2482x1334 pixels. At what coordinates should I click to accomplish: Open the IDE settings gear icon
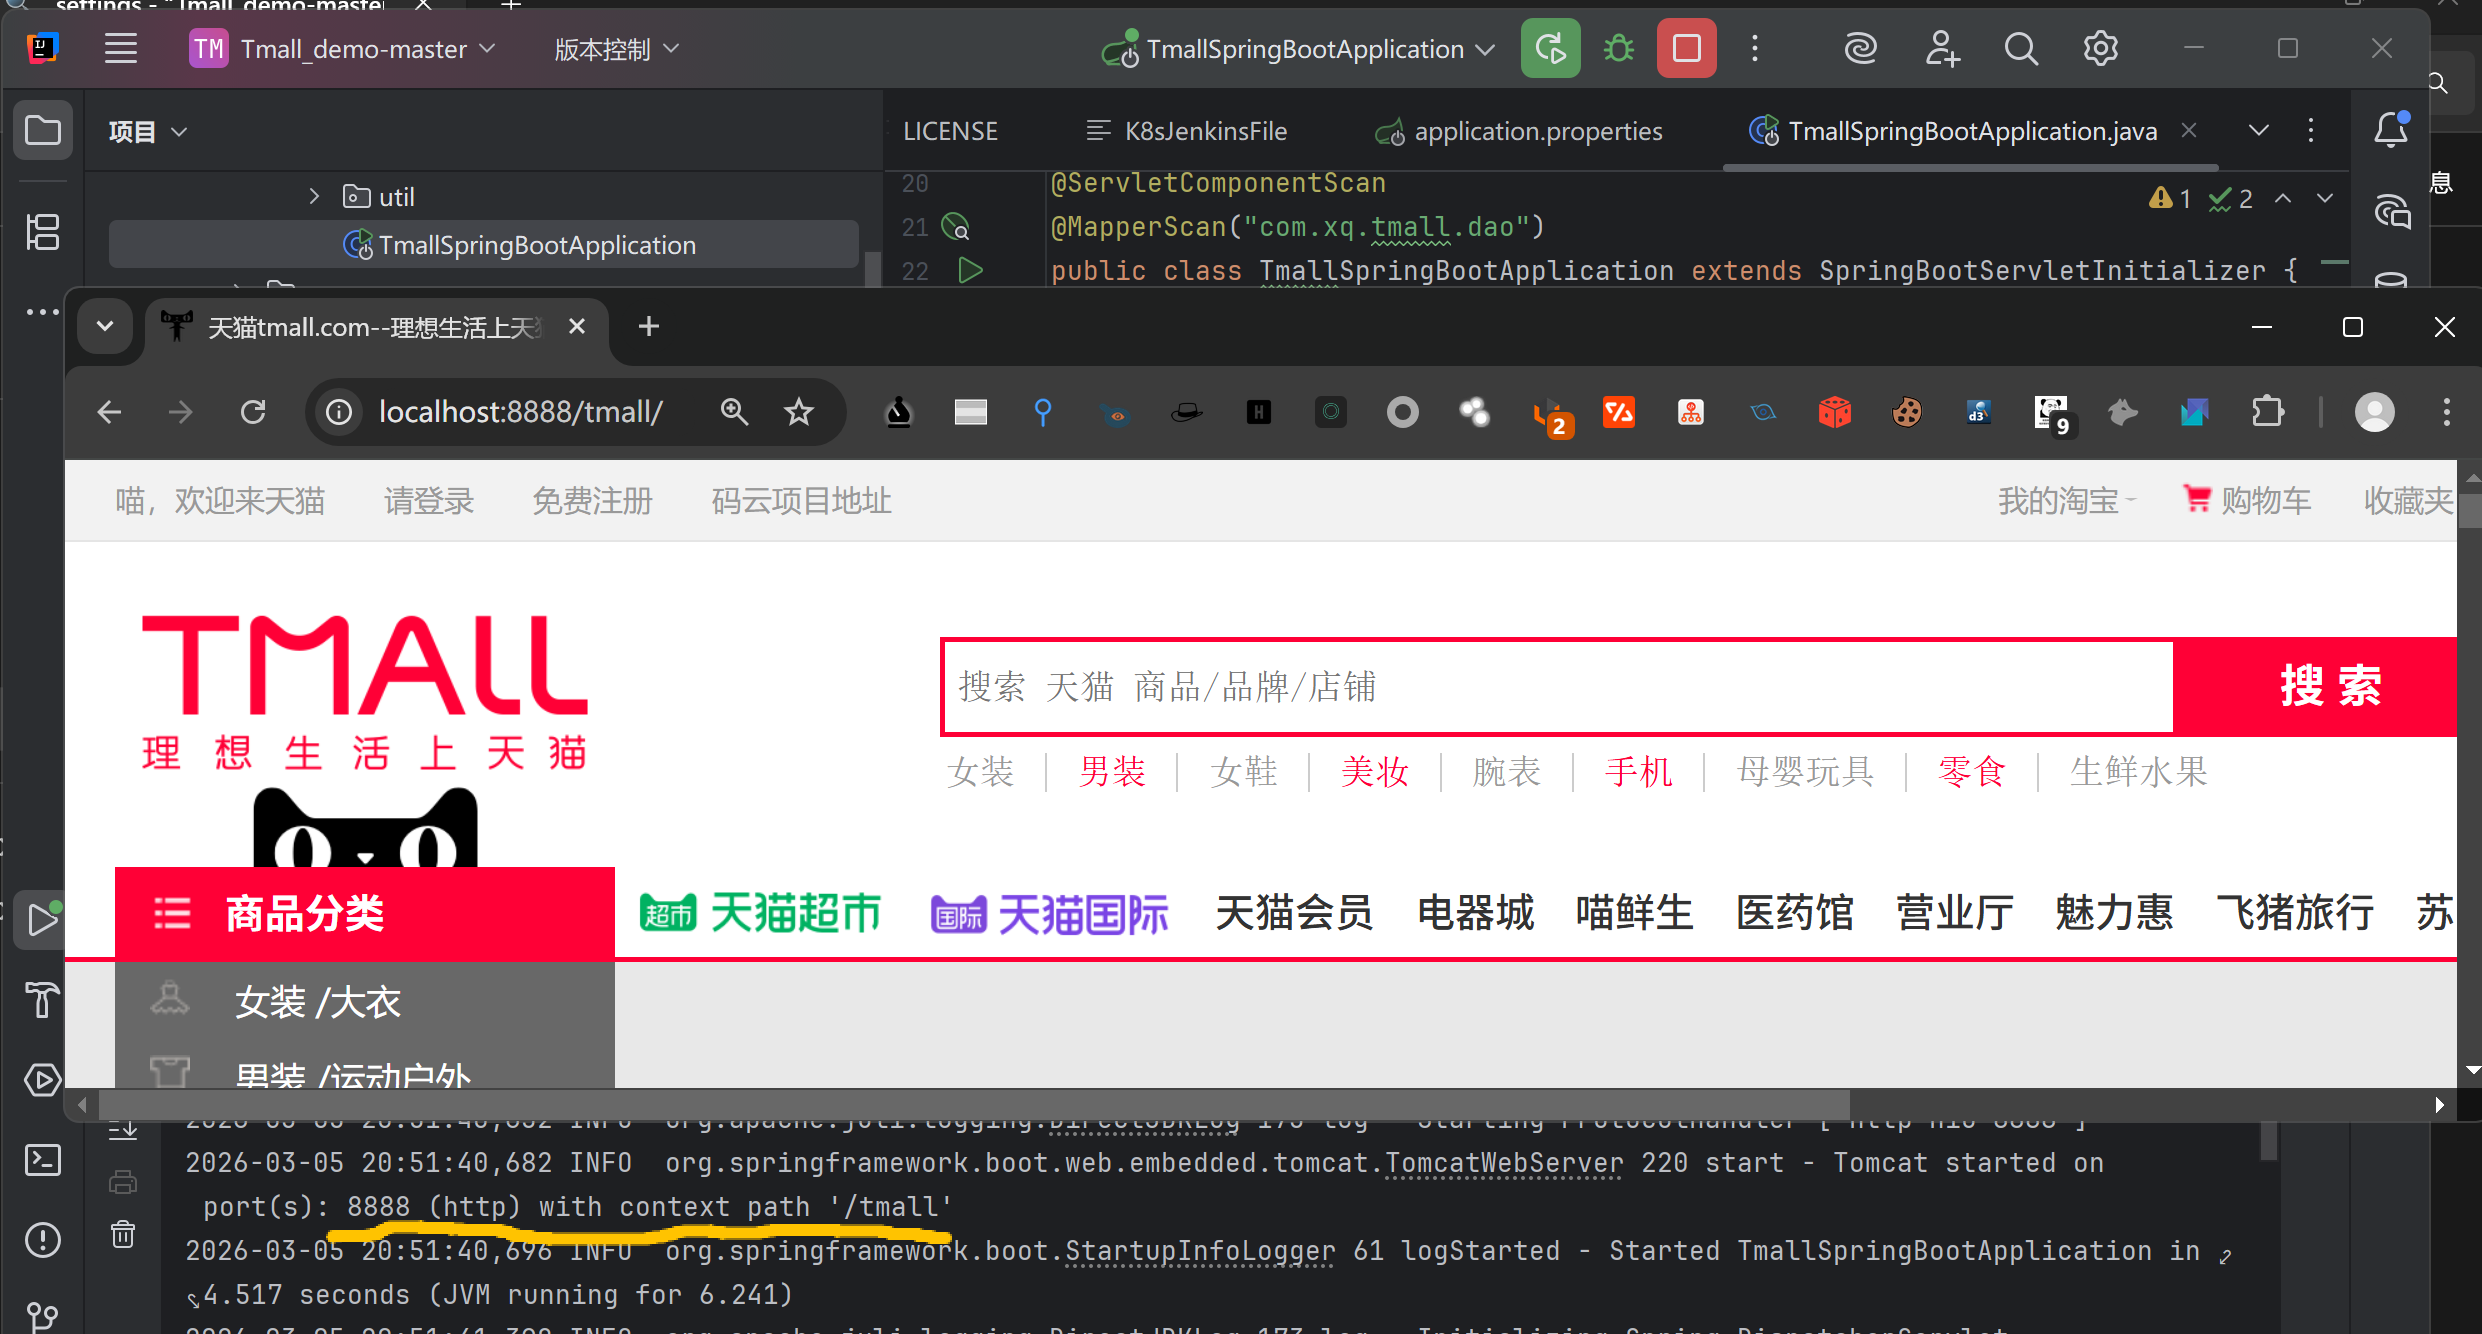2100,48
